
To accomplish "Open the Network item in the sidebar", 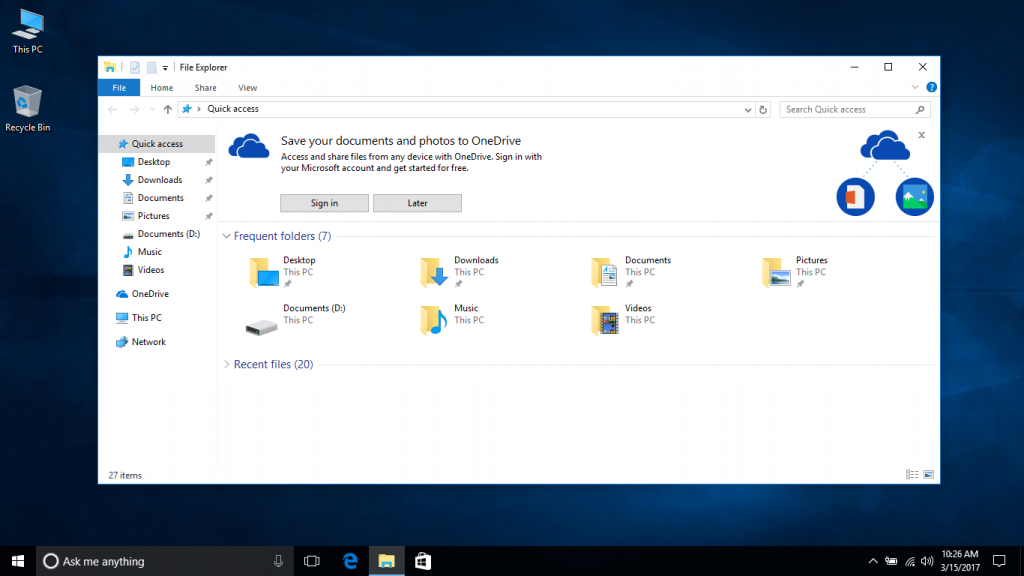I will (151, 341).
